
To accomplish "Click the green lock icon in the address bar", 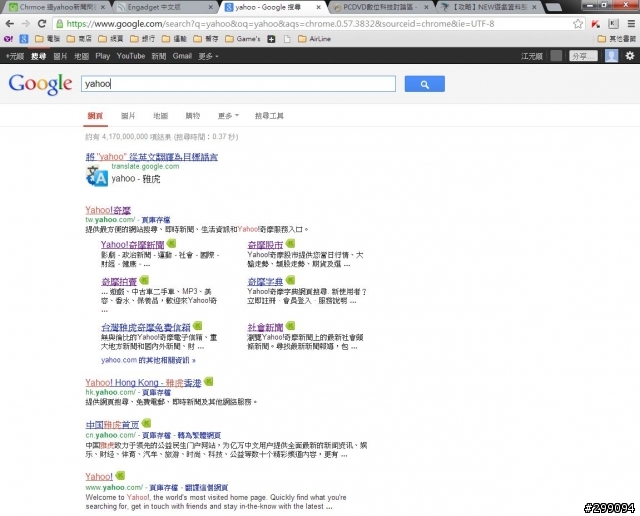I will [60, 24].
